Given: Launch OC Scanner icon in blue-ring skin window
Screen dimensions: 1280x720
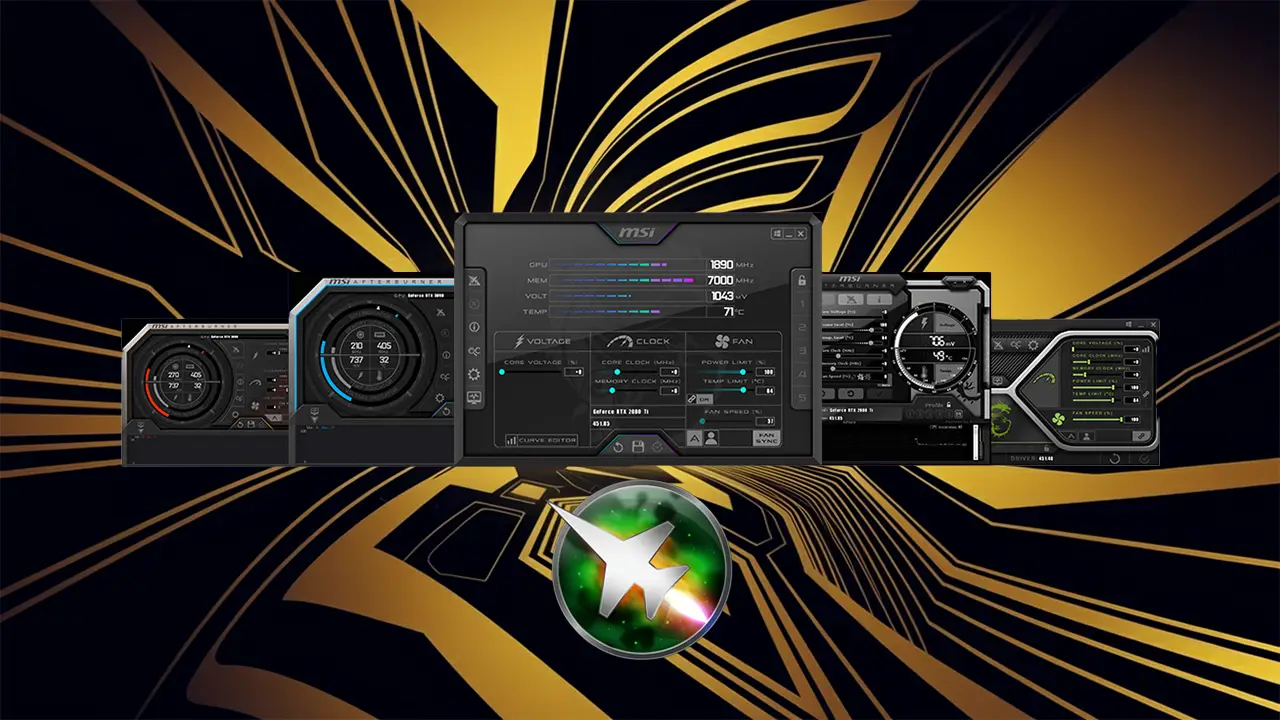Looking at the screenshot, I should pyautogui.click(x=445, y=376).
